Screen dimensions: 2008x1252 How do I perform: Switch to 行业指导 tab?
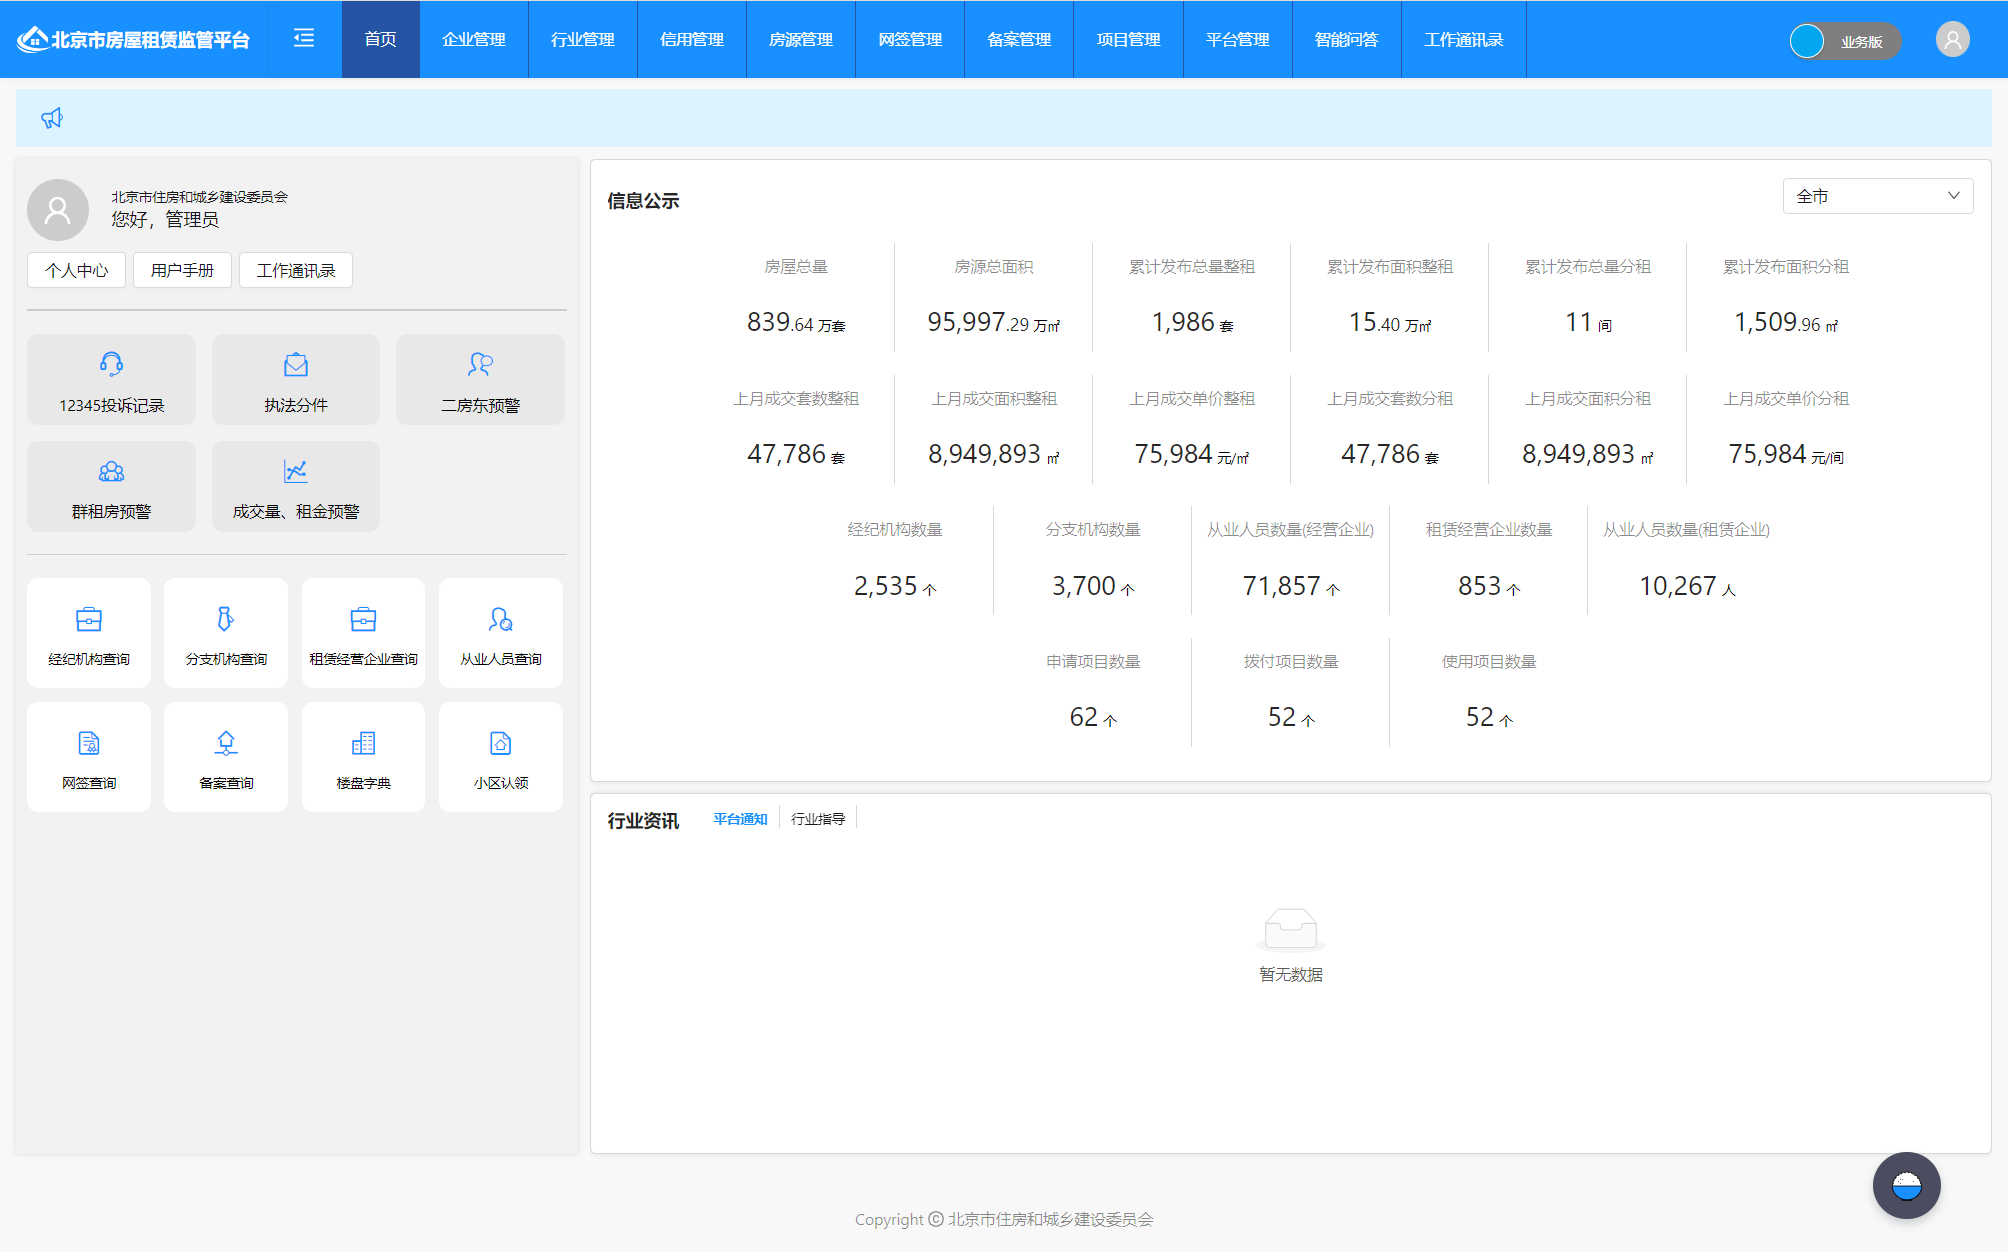pyautogui.click(x=818, y=819)
